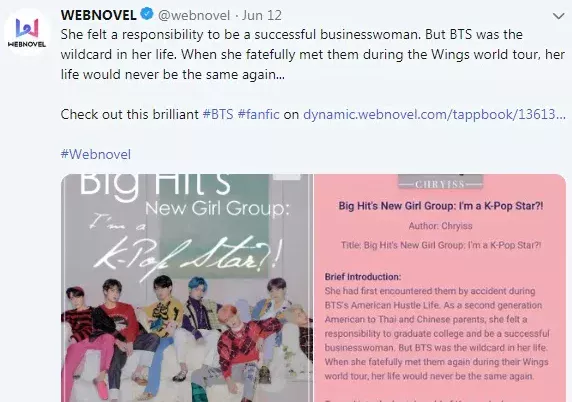Open the pink book description image
This screenshot has height=402, width=572.
pos(440,288)
